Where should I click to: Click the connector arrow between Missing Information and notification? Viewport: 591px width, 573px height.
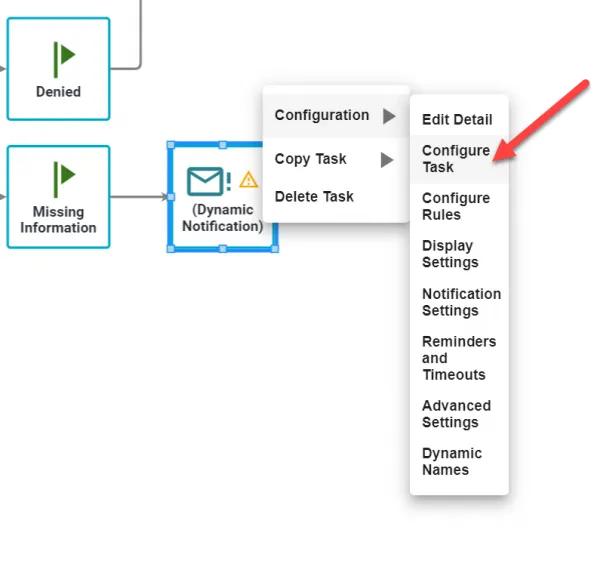(139, 196)
